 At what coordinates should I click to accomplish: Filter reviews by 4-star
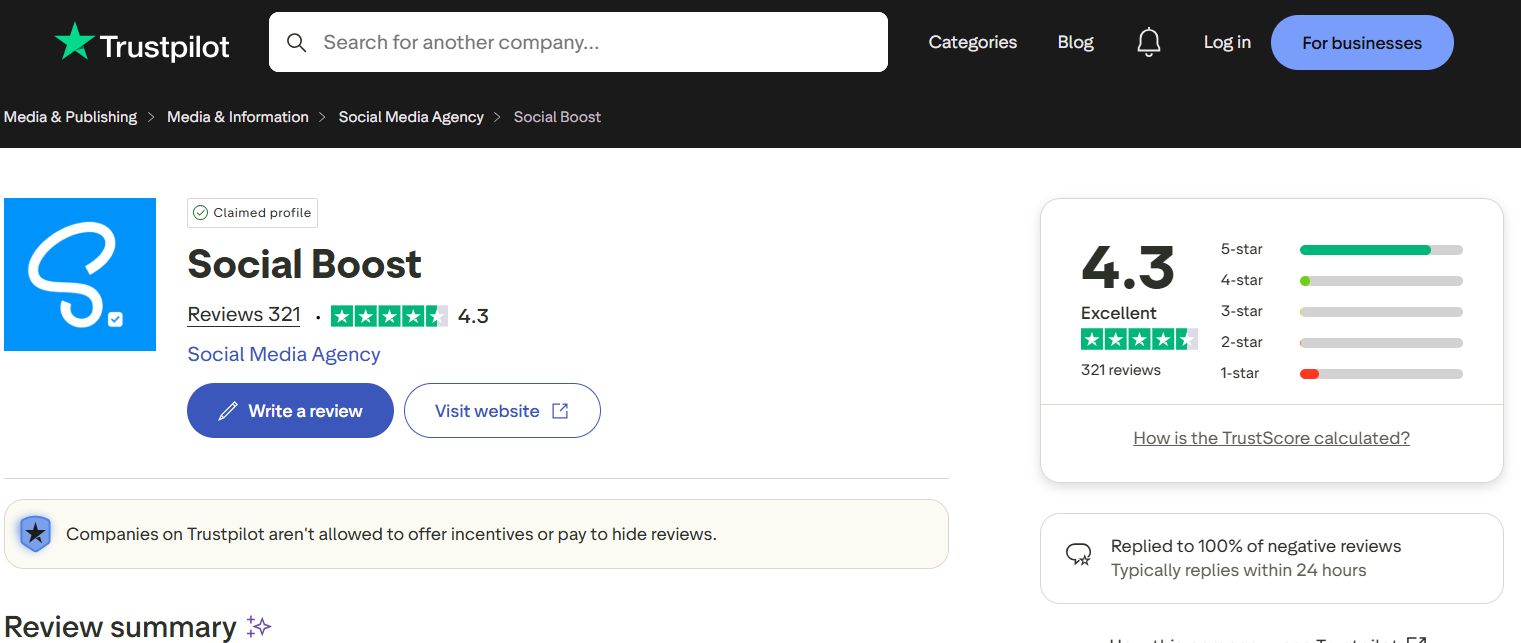[1341, 280]
